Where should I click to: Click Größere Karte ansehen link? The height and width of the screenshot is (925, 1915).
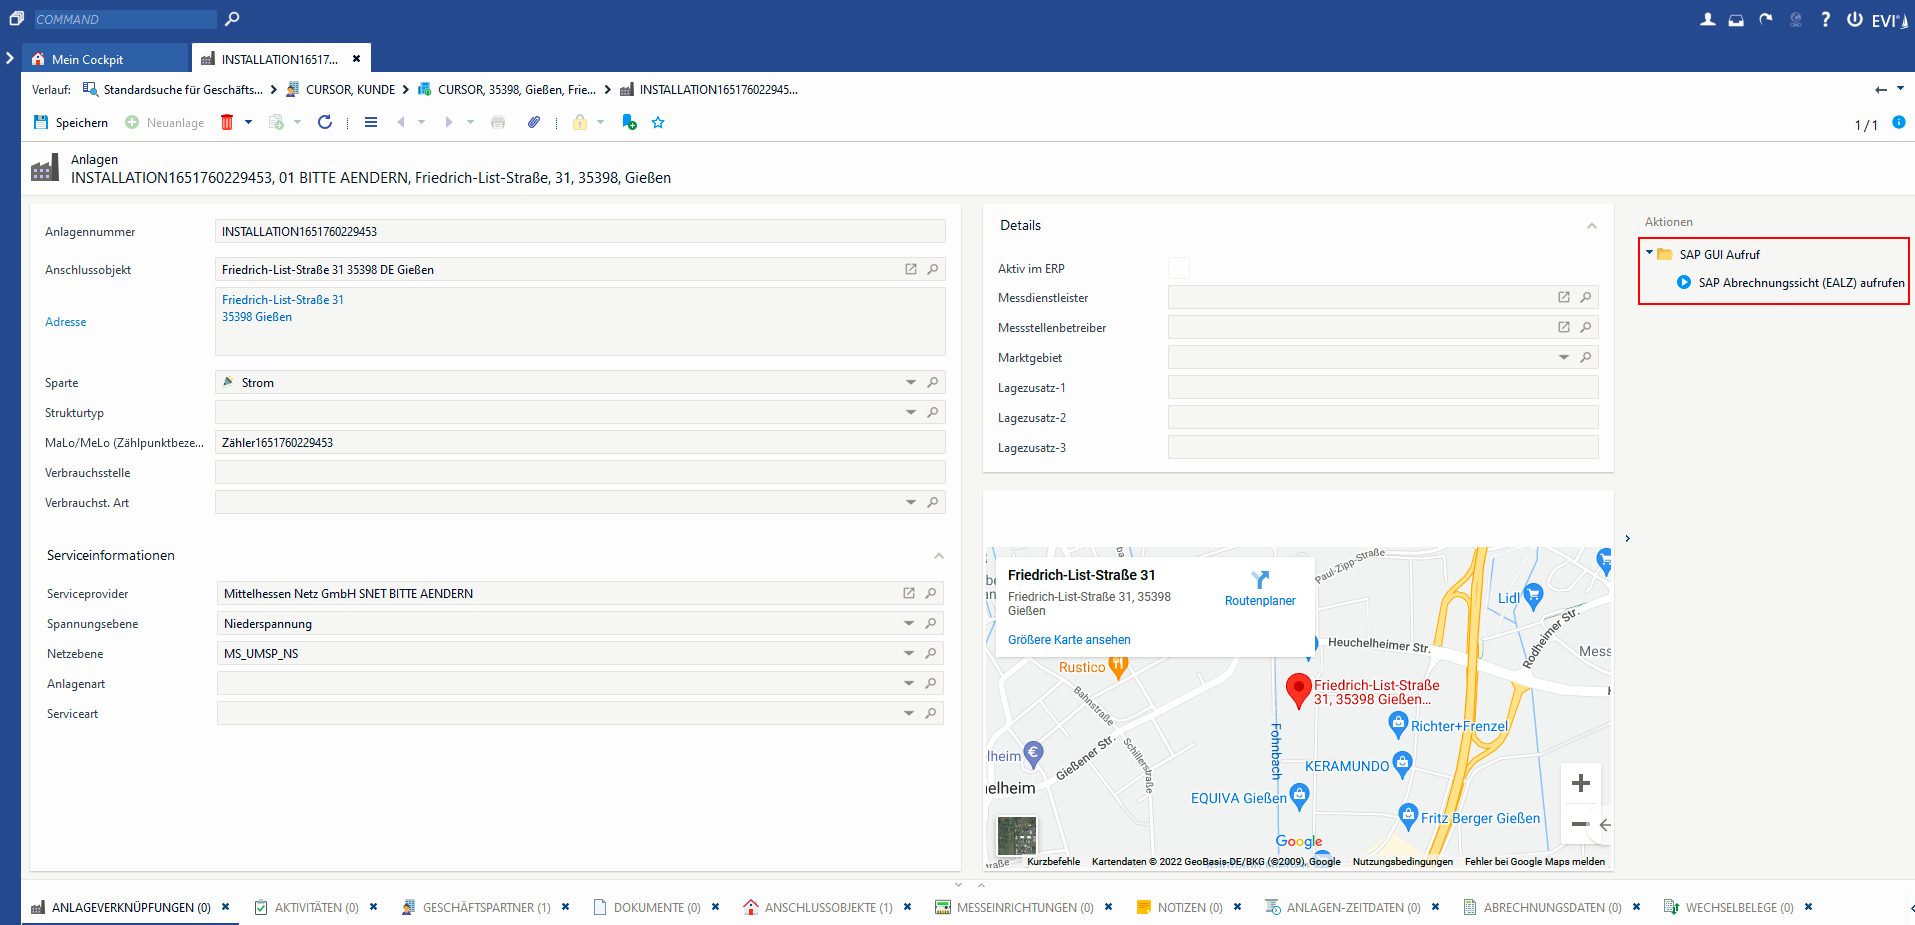1069,640
